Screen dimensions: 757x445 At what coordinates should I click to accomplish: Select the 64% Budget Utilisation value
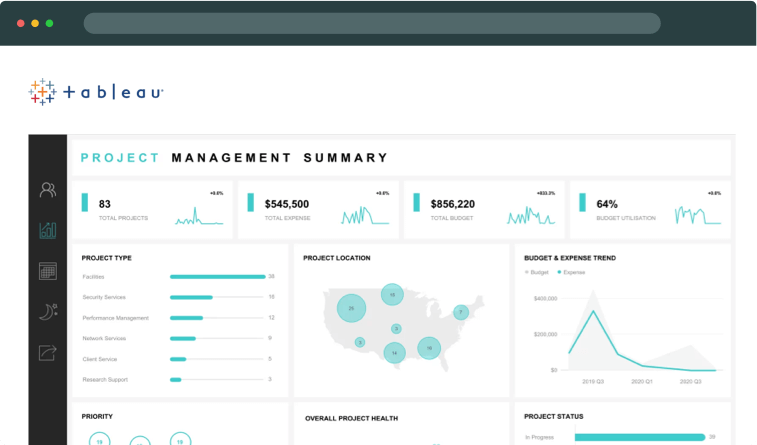[x=607, y=204]
